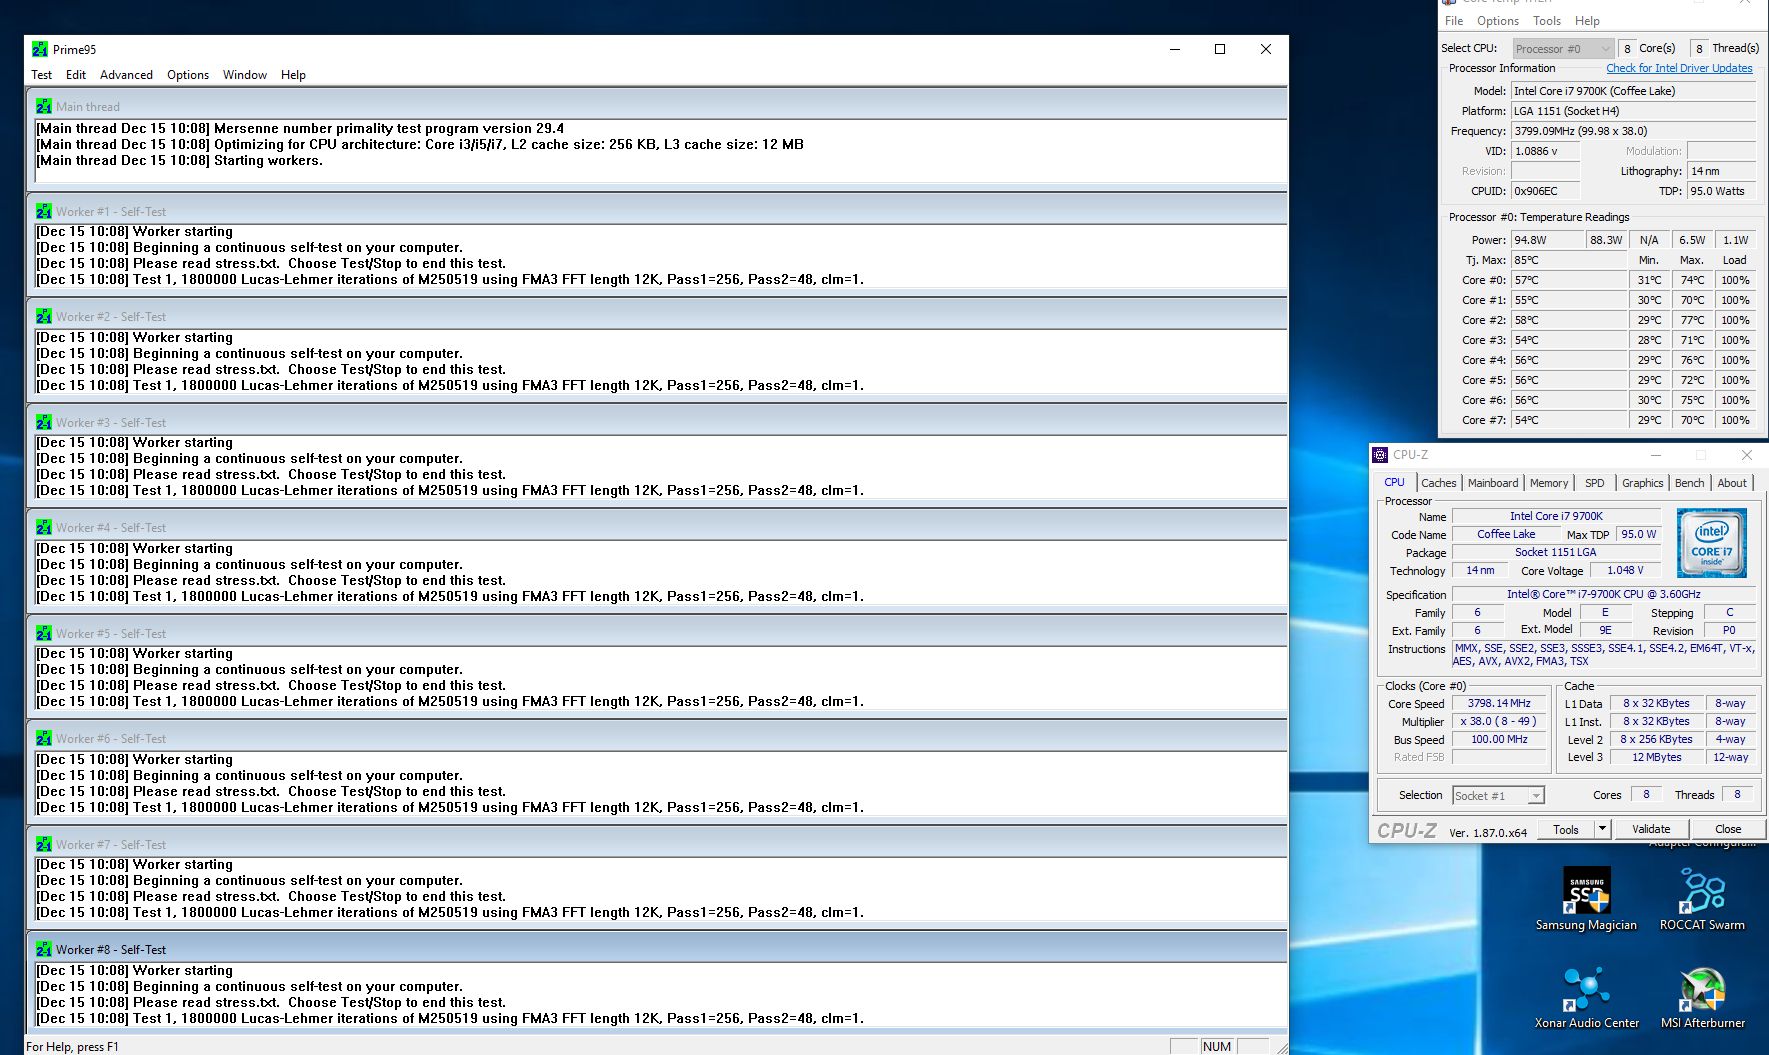1769x1055 pixels.
Task: Open the Options menu in Core Temp
Action: pyautogui.click(x=1498, y=21)
